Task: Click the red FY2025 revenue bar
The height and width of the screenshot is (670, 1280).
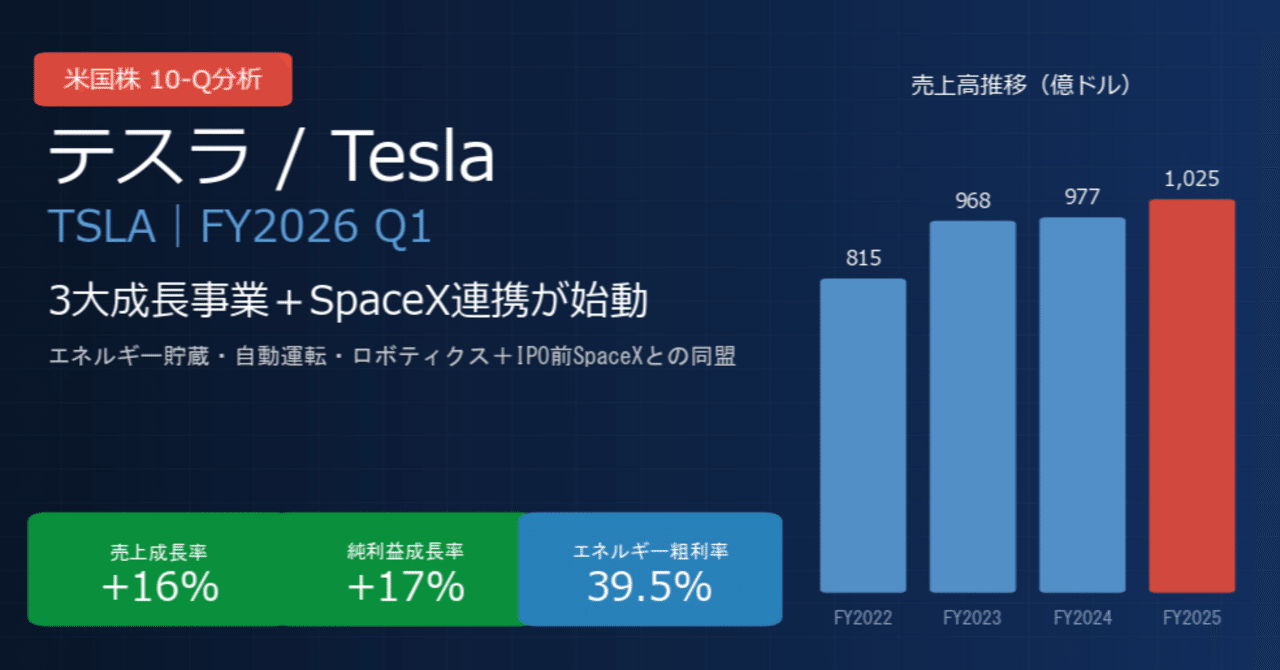Action: [1192, 396]
